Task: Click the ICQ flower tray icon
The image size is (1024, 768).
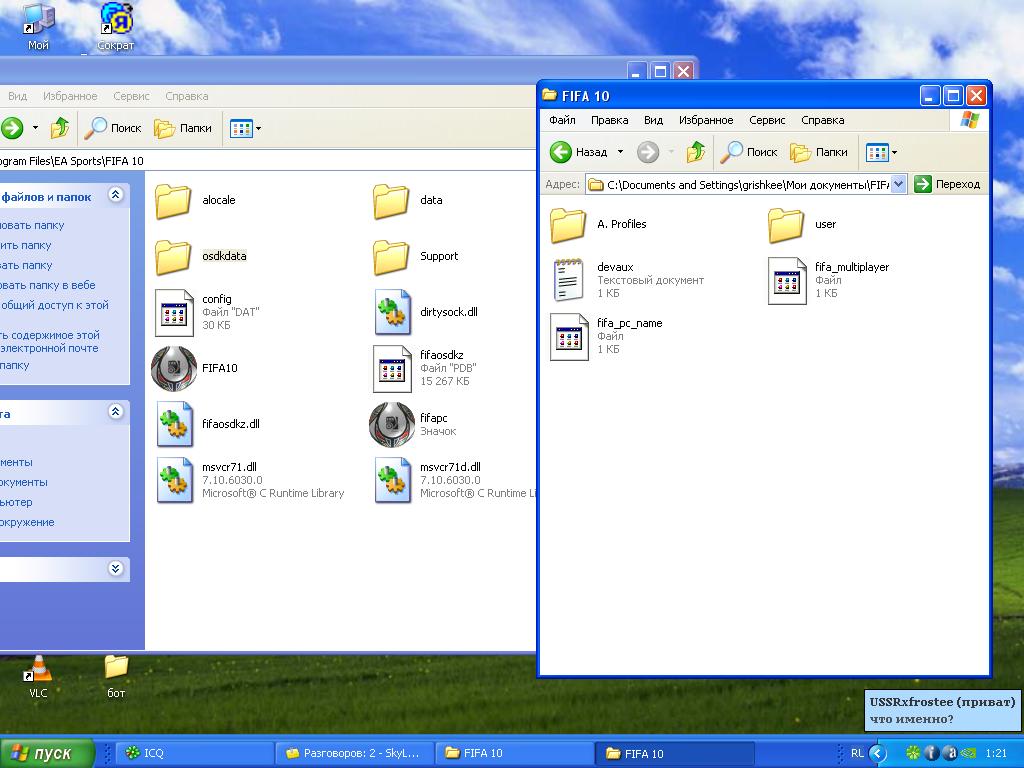Action: (x=912, y=753)
